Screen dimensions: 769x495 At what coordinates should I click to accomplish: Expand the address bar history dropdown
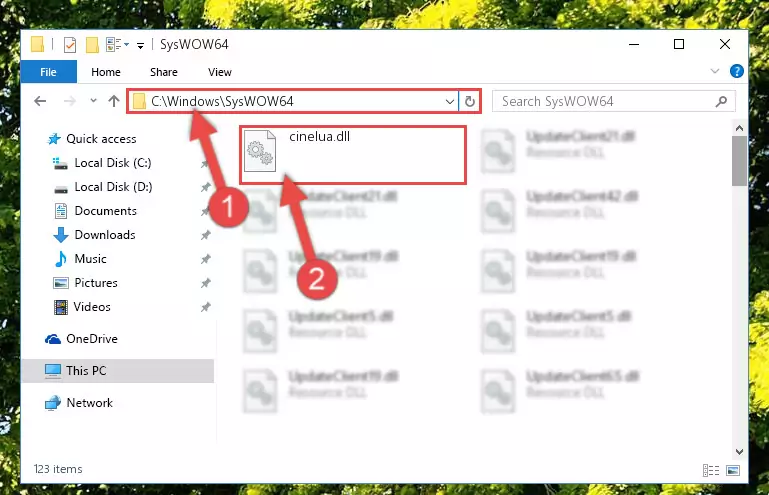point(449,102)
